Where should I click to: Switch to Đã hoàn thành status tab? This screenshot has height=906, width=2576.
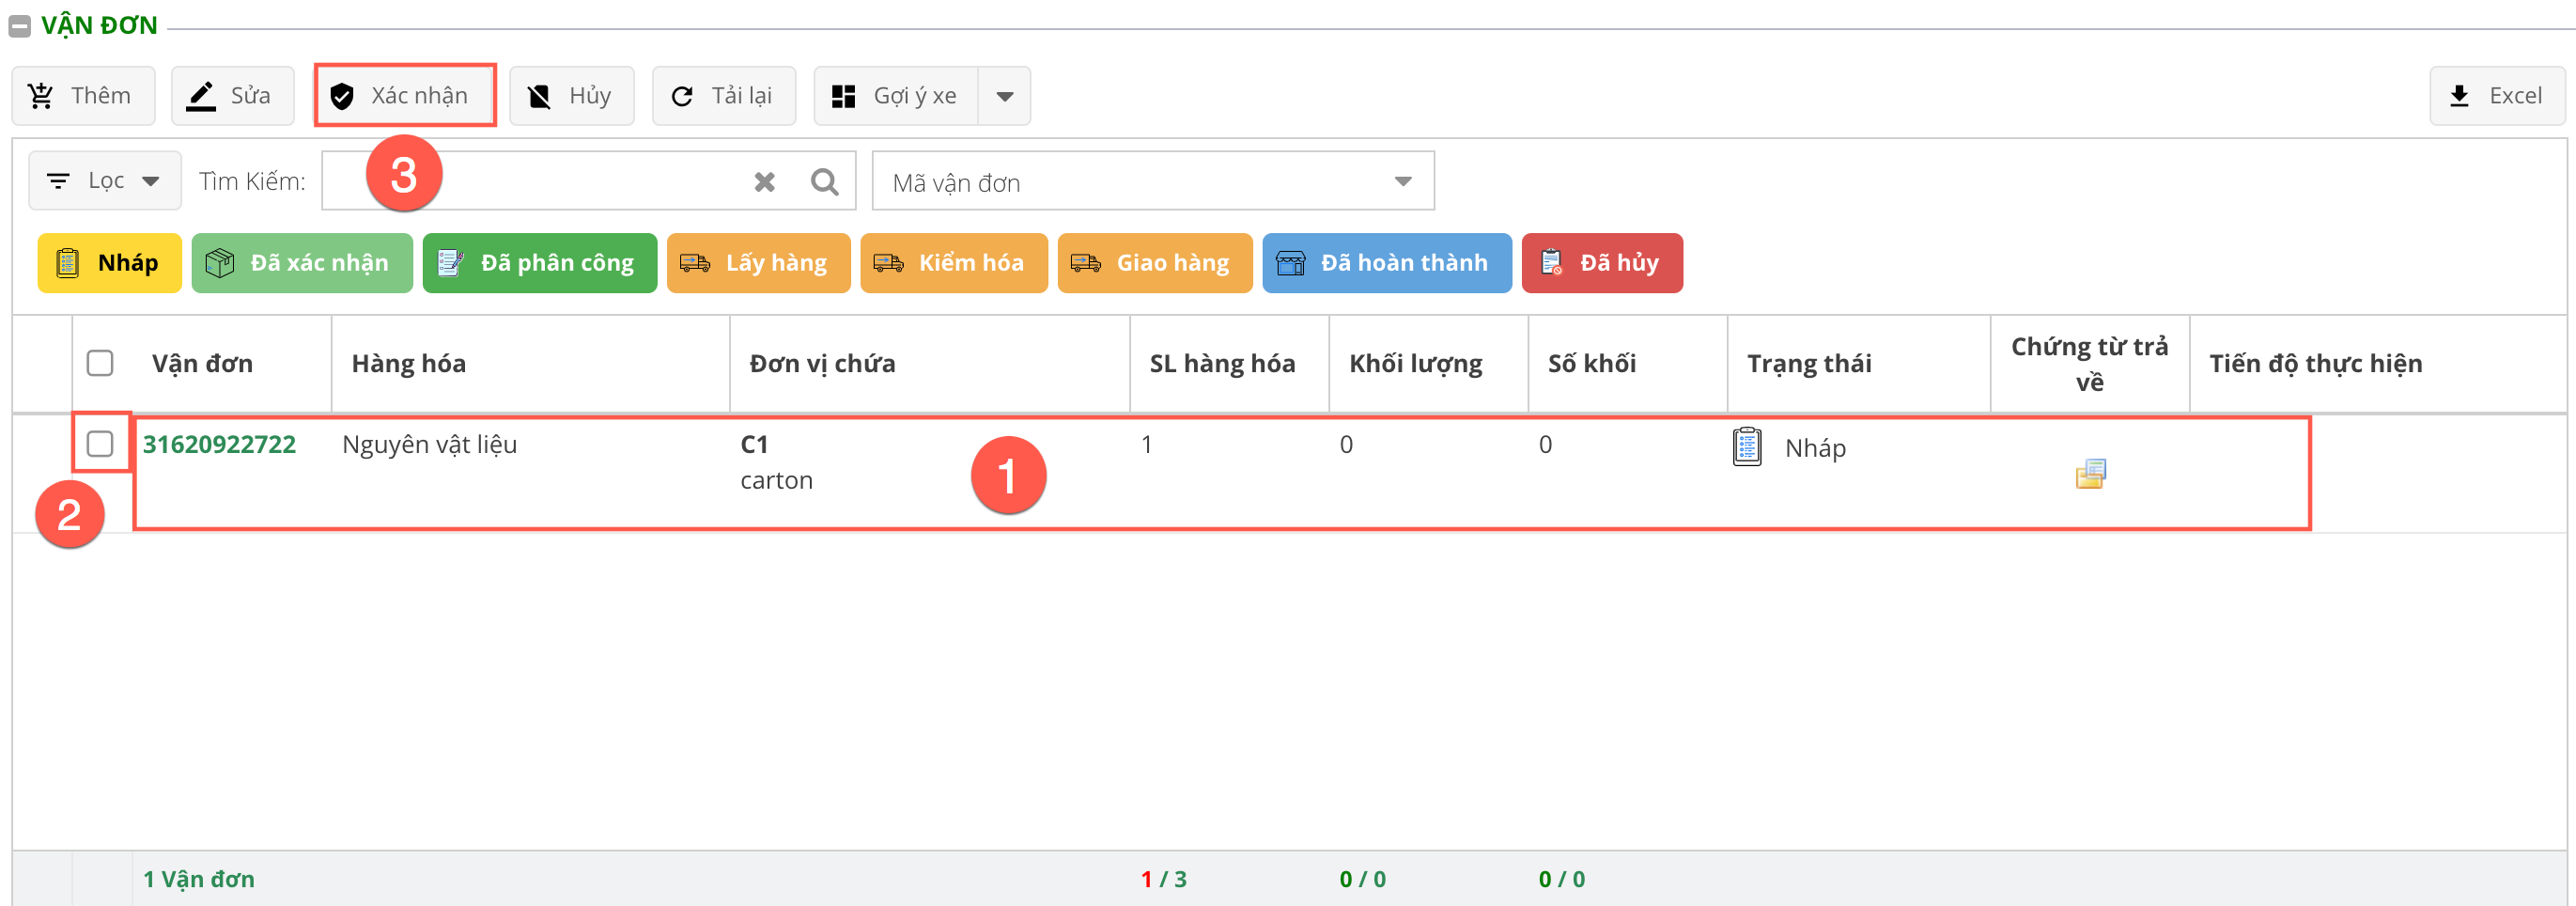coord(1386,263)
